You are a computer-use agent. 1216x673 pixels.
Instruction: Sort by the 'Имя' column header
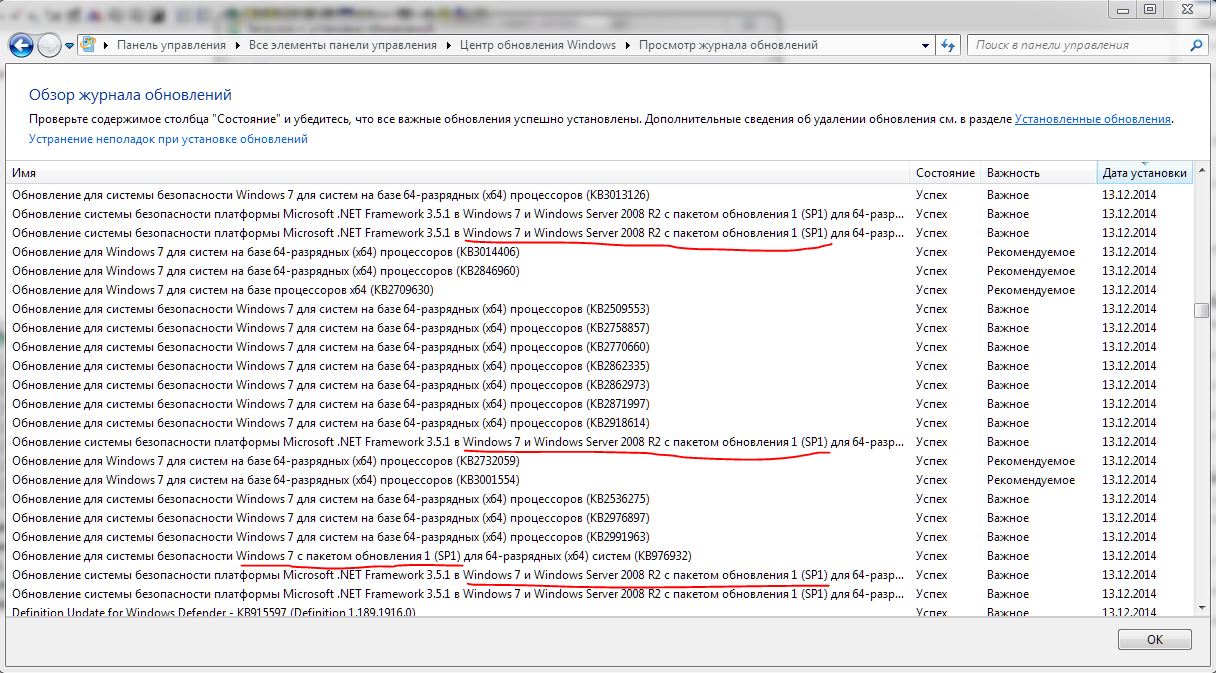click(458, 173)
